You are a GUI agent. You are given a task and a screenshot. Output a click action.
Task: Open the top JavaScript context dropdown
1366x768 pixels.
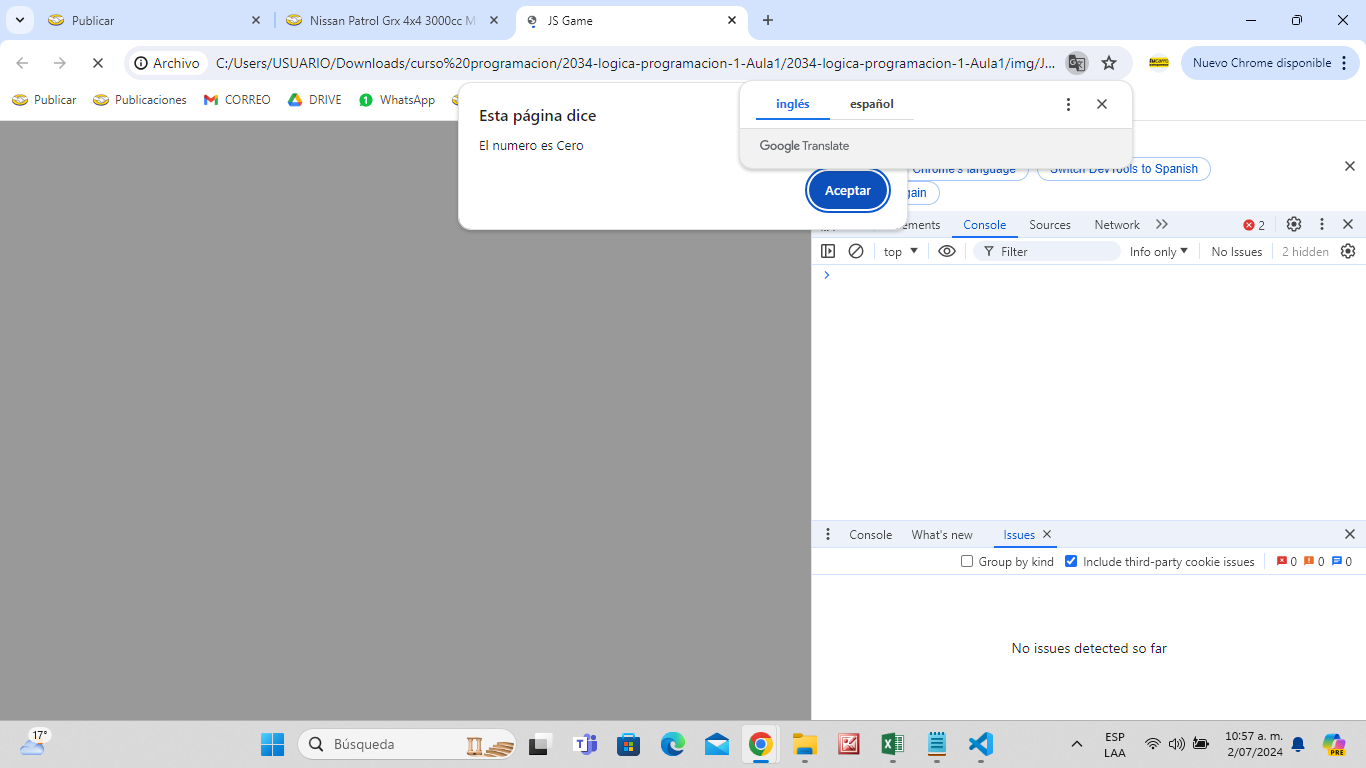click(901, 251)
